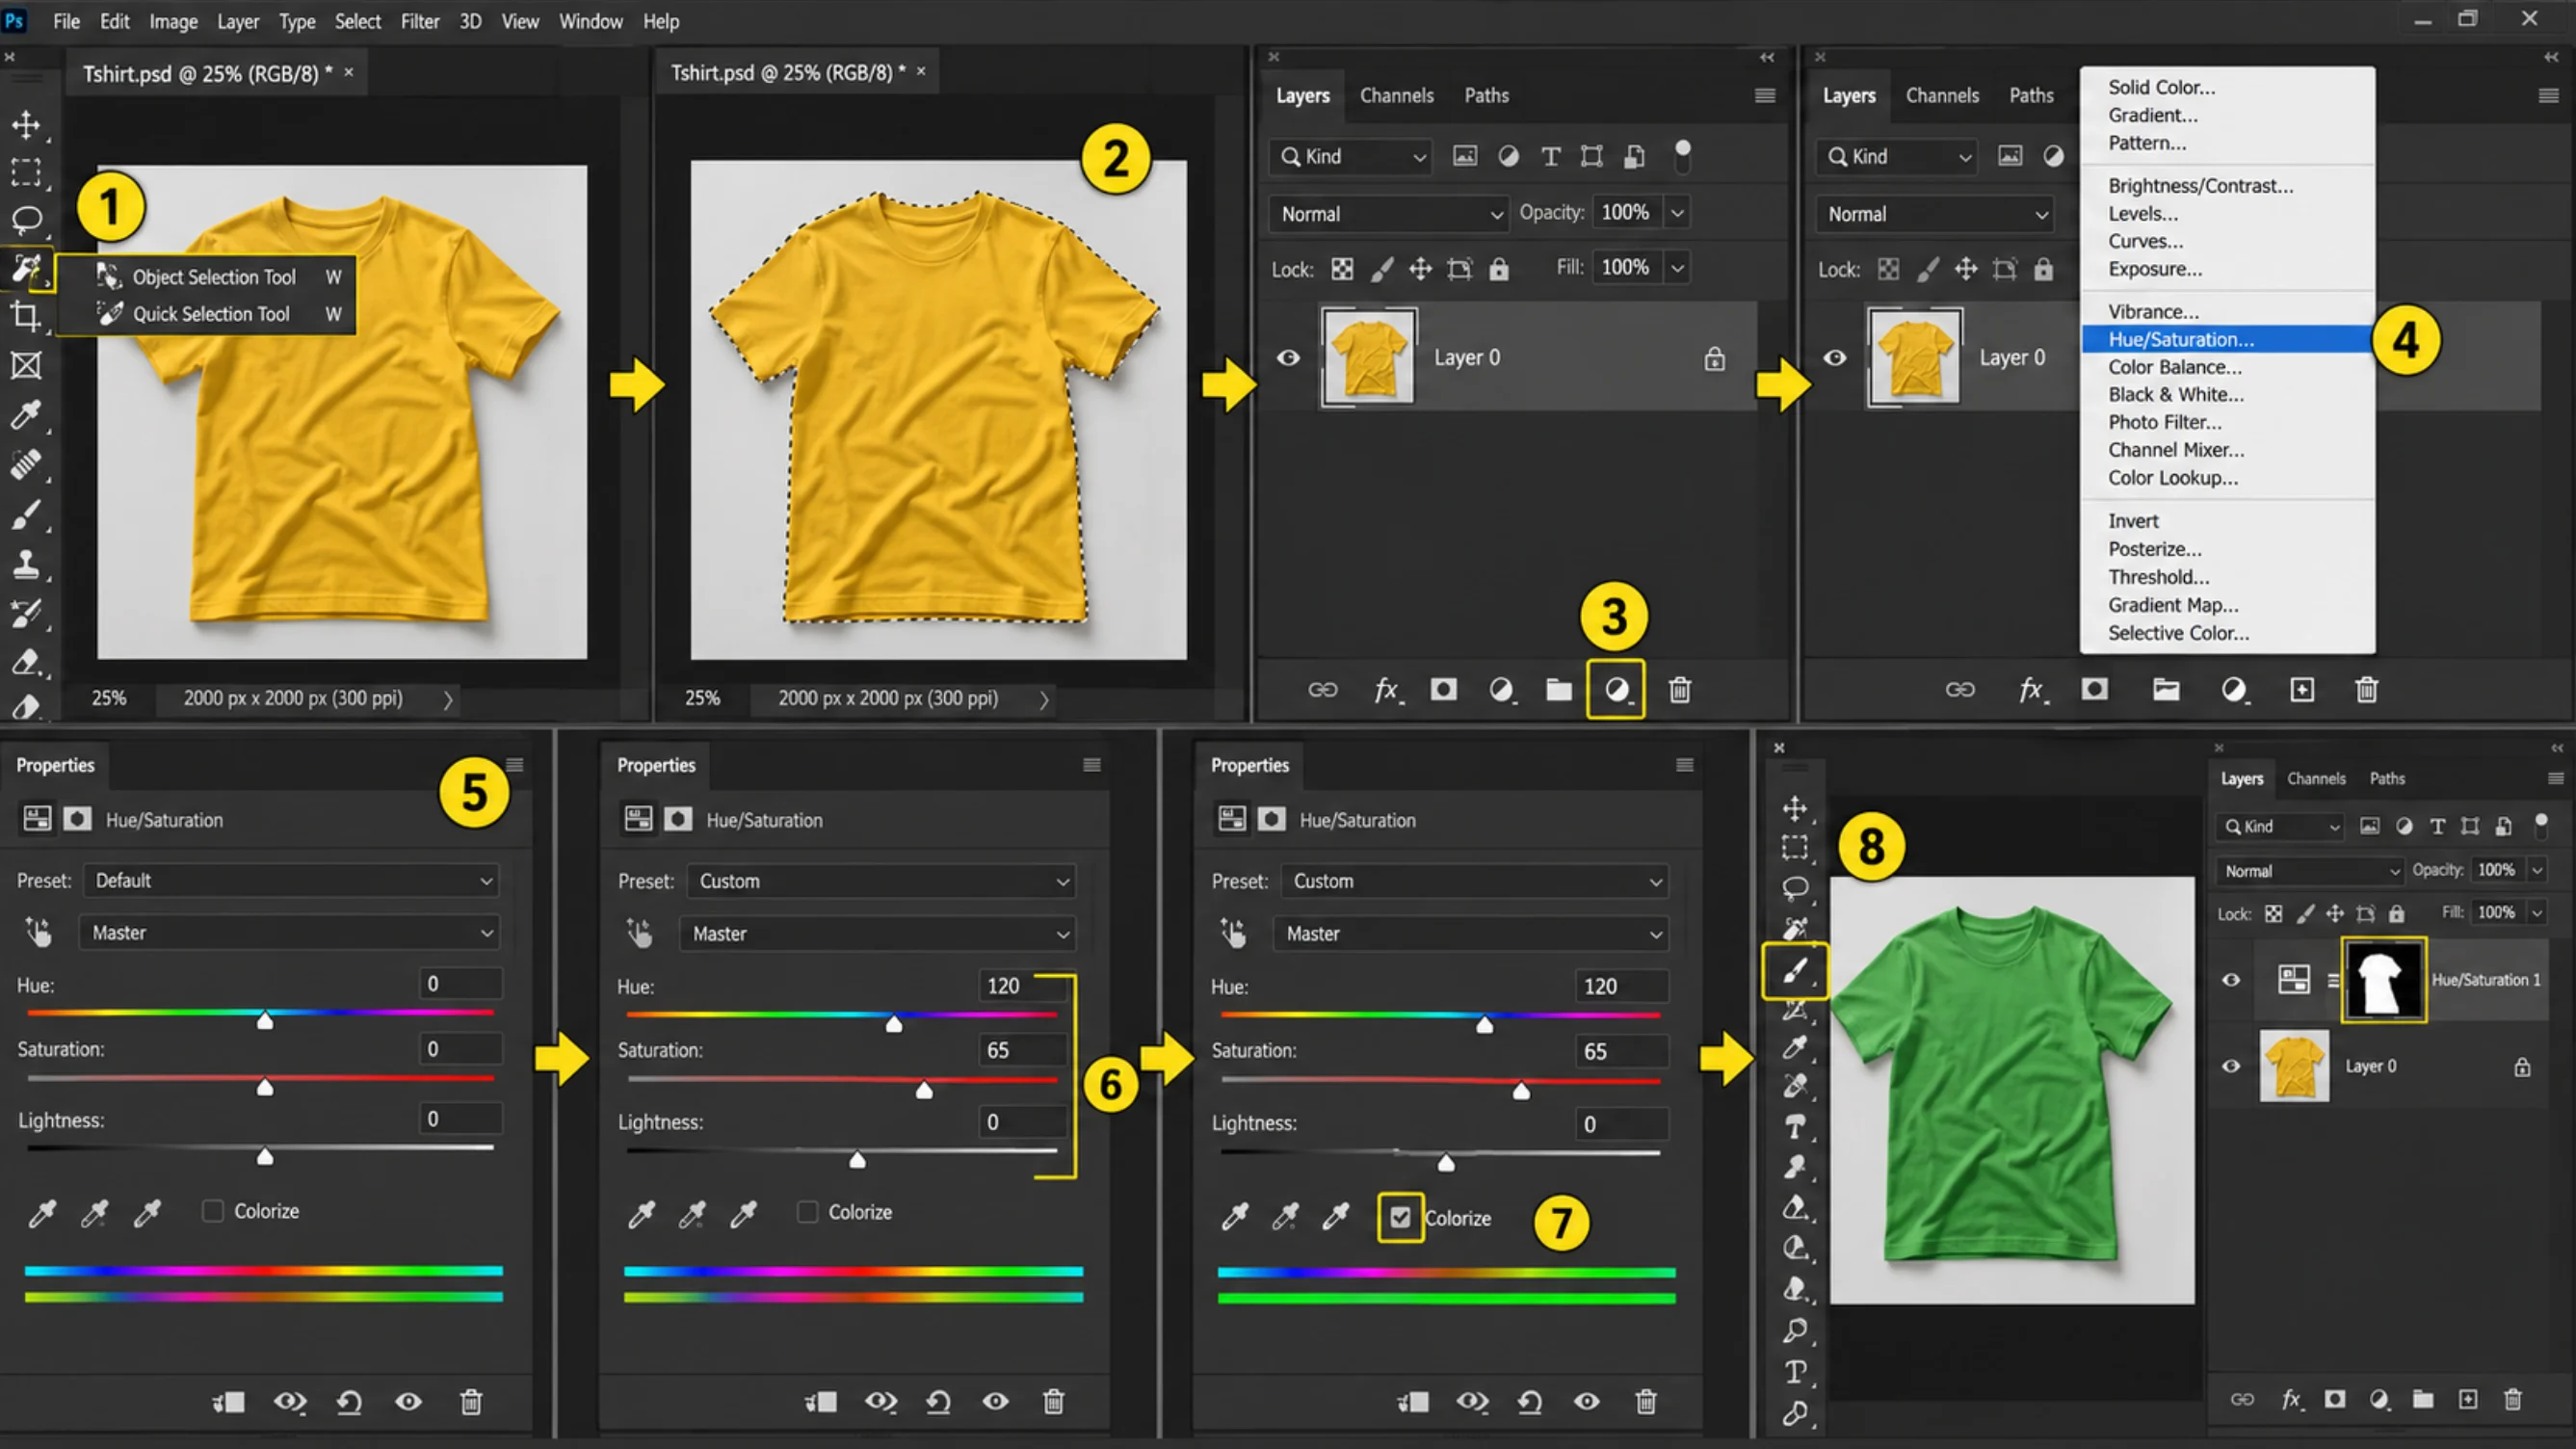Viewport: 2576px width, 1449px height.
Task: Click the reset arrow in the Preset Default Properties panel
Action: click(x=349, y=1402)
